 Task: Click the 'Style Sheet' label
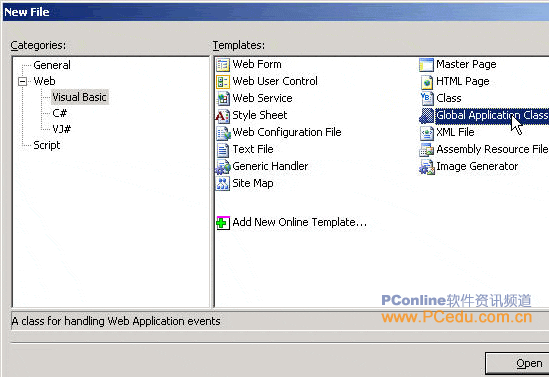tap(260, 115)
